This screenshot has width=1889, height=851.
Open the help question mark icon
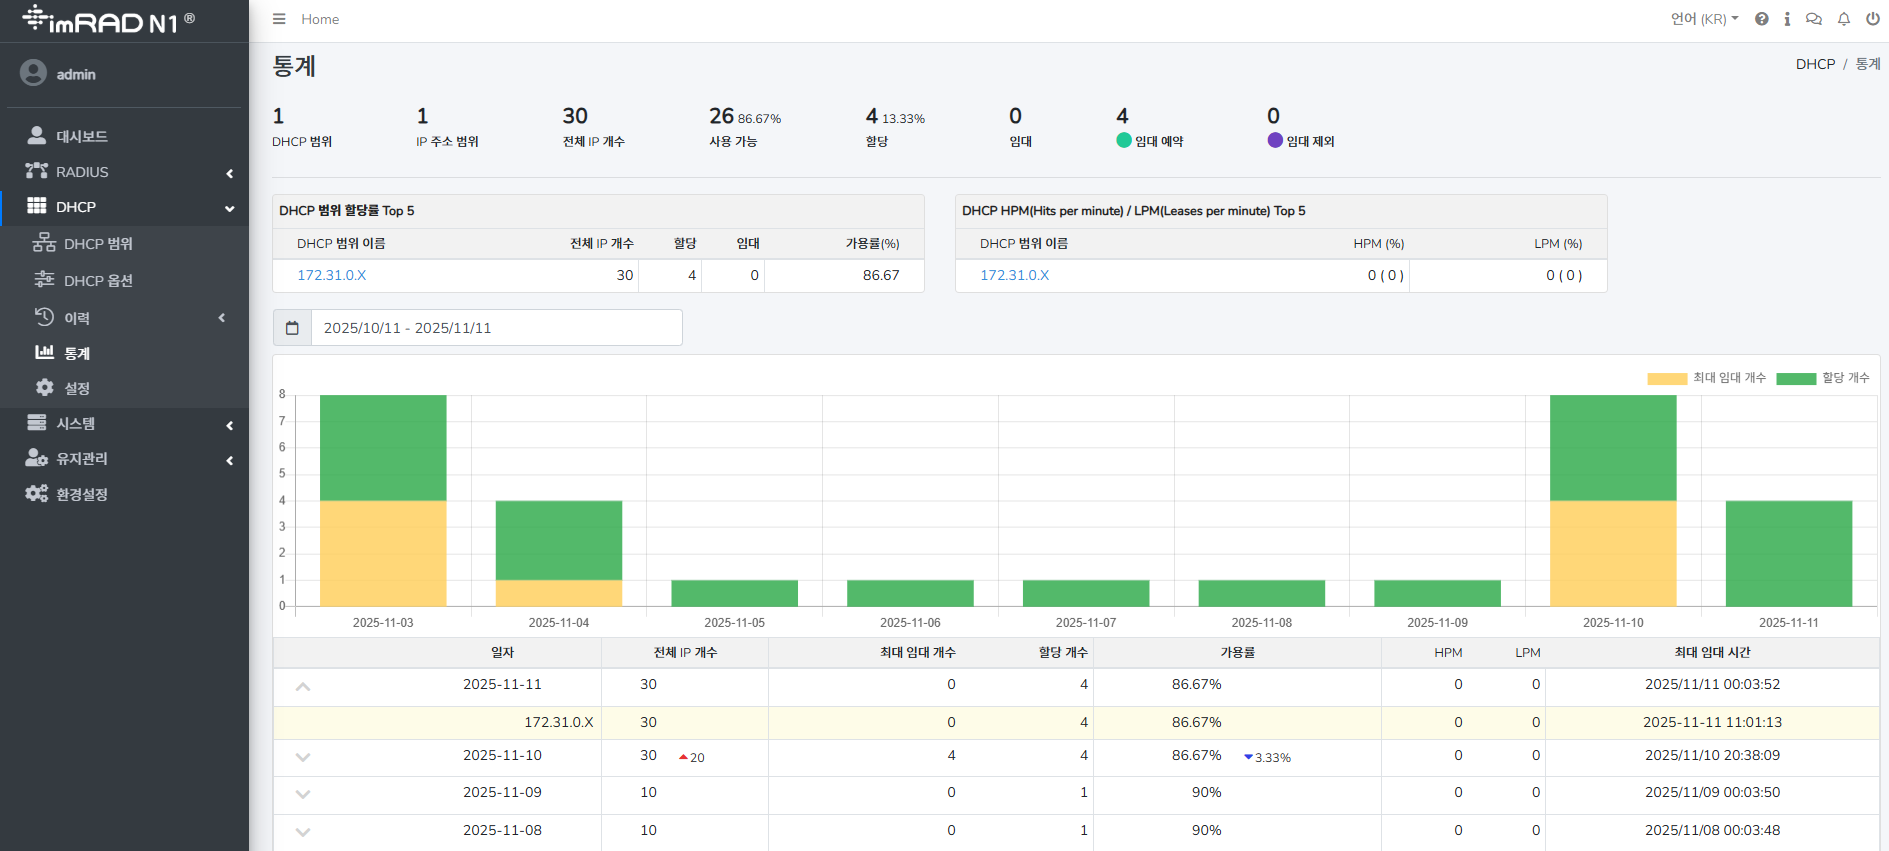tap(1762, 19)
